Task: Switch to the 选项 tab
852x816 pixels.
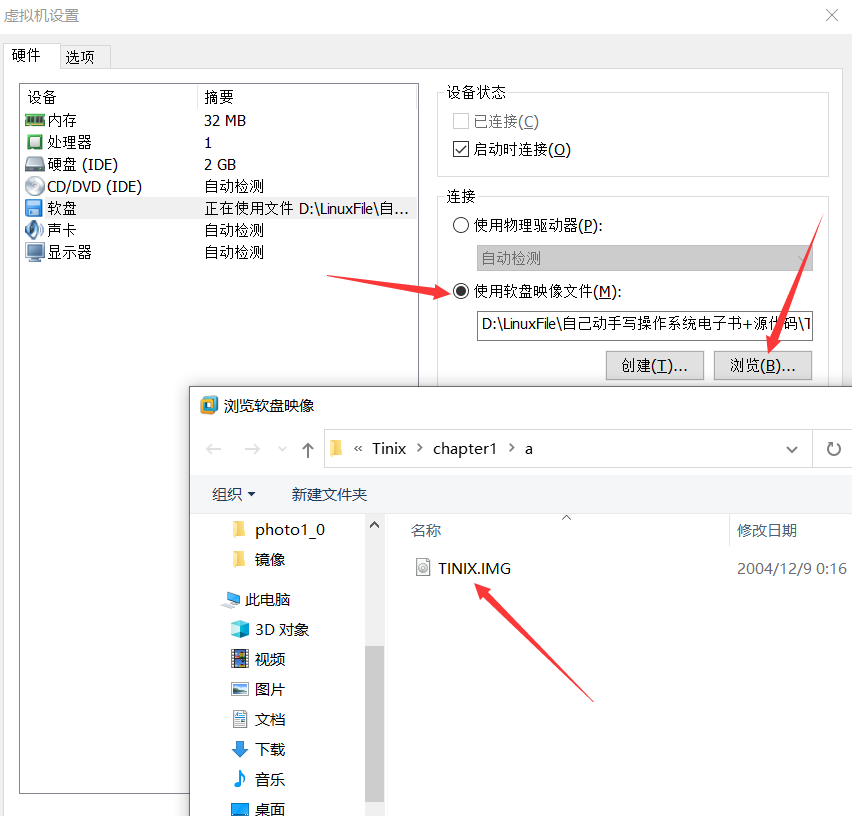Action: coord(80,57)
